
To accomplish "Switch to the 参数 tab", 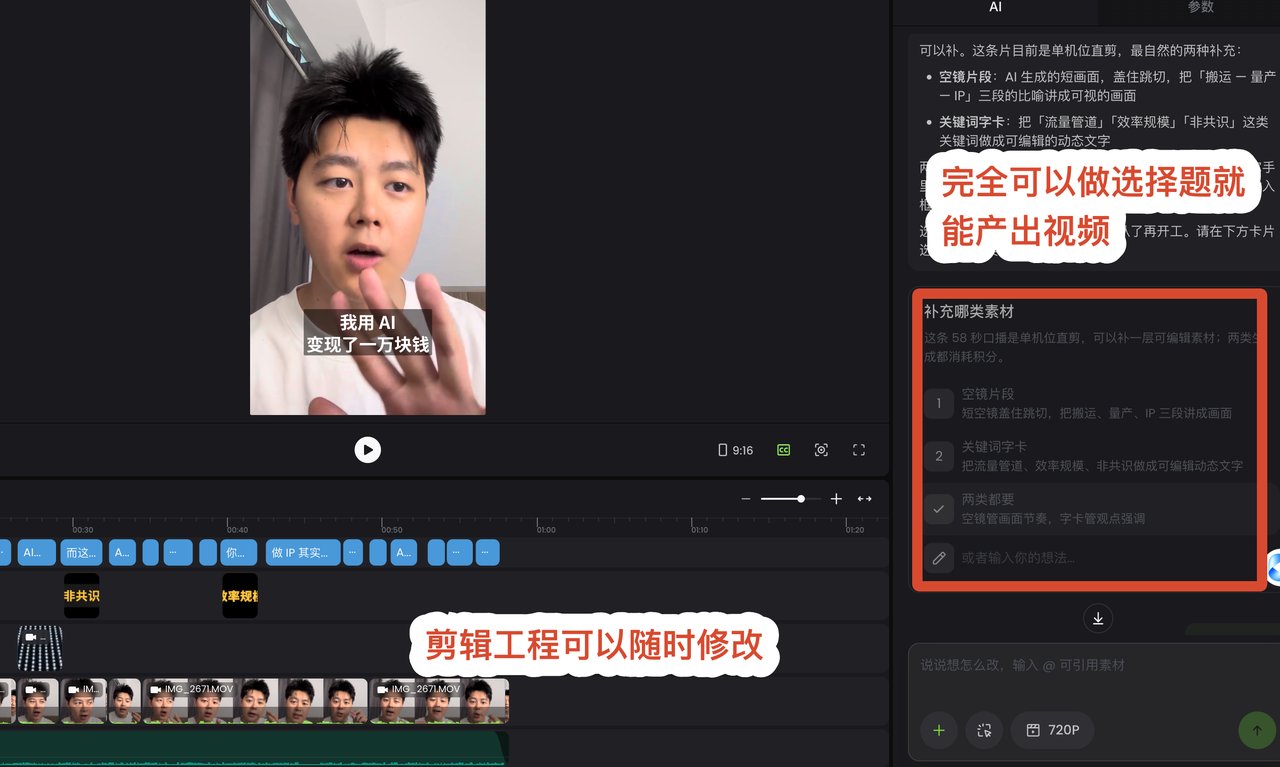I will 1201,7.
